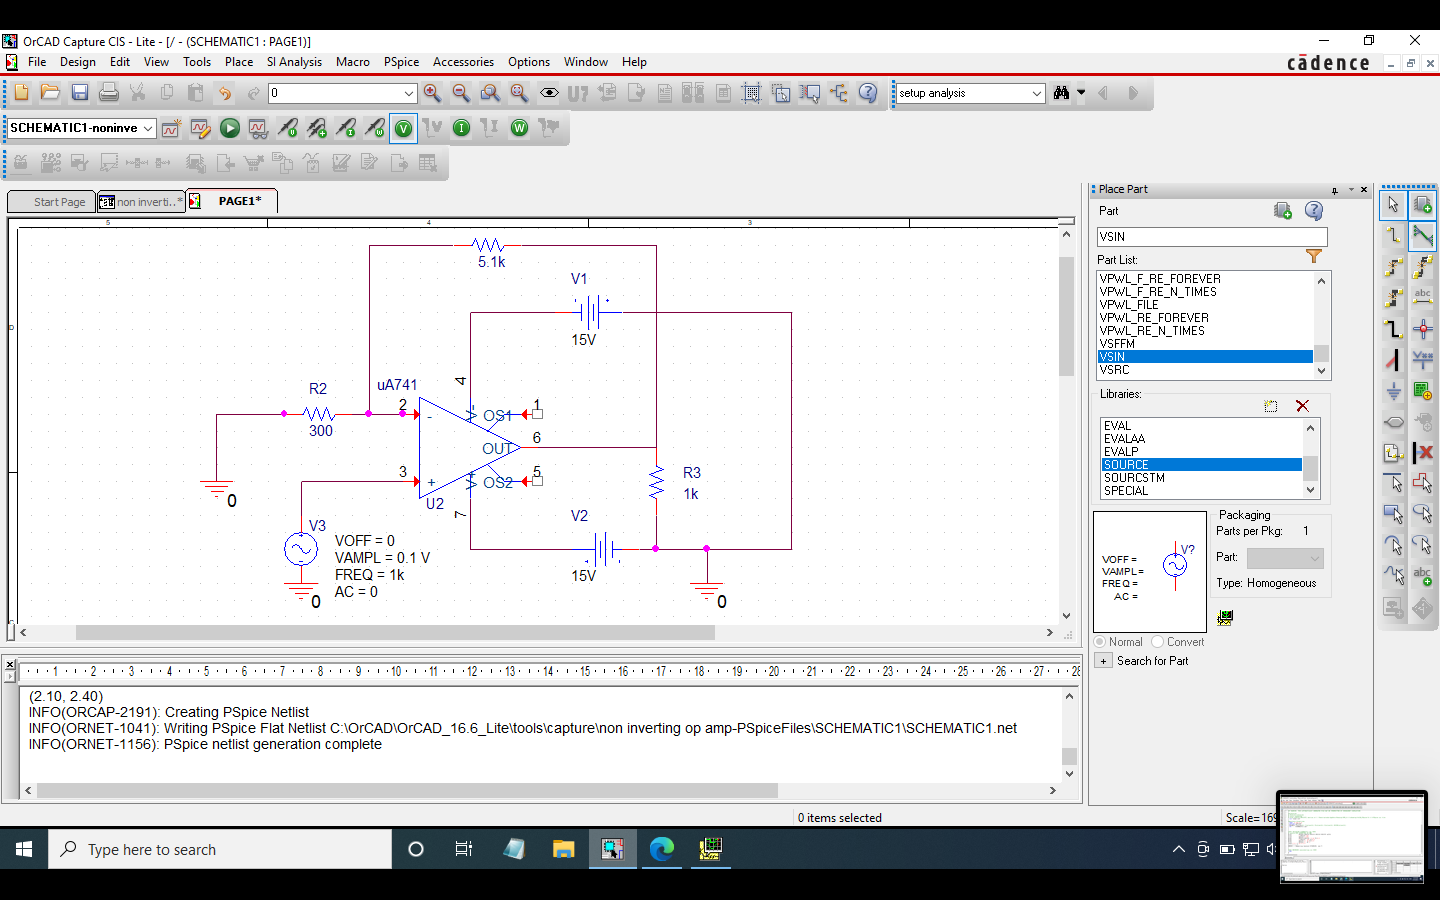Screen dimensions: 1440x900
Task: Select VSRC in the Part List
Action: coord(1114,370)
